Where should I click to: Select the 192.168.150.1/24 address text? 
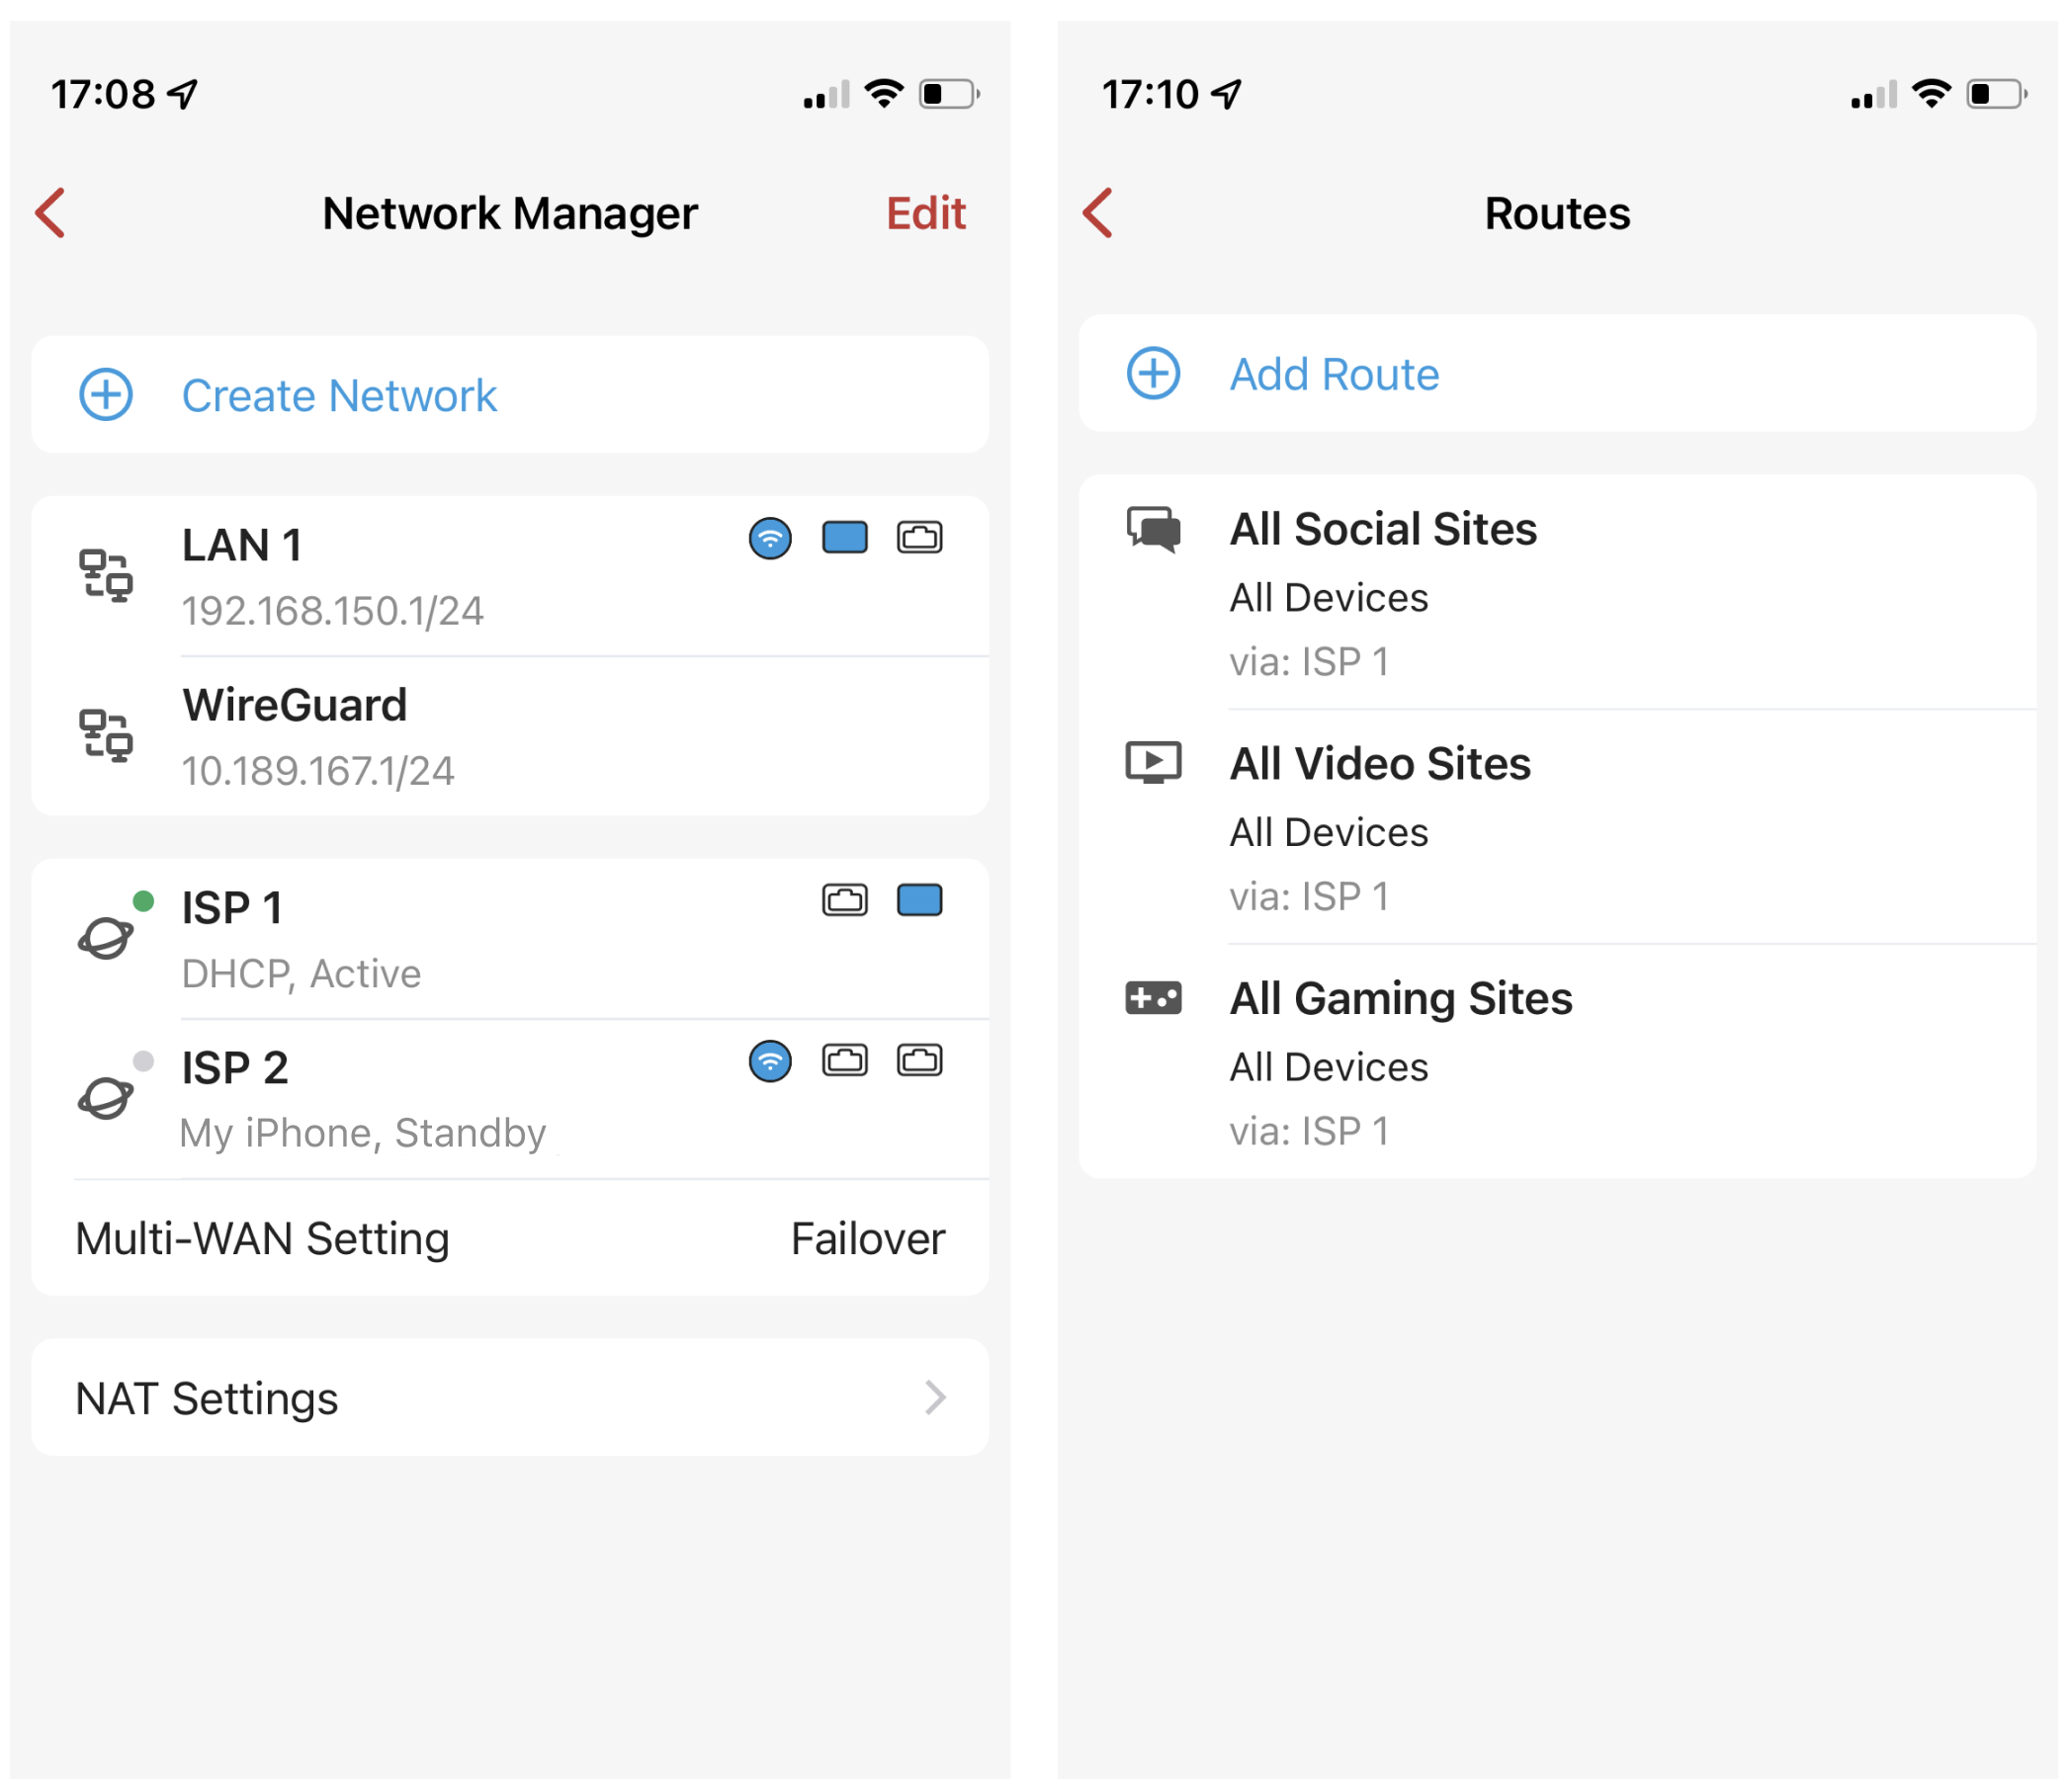(x=333, y=611)
